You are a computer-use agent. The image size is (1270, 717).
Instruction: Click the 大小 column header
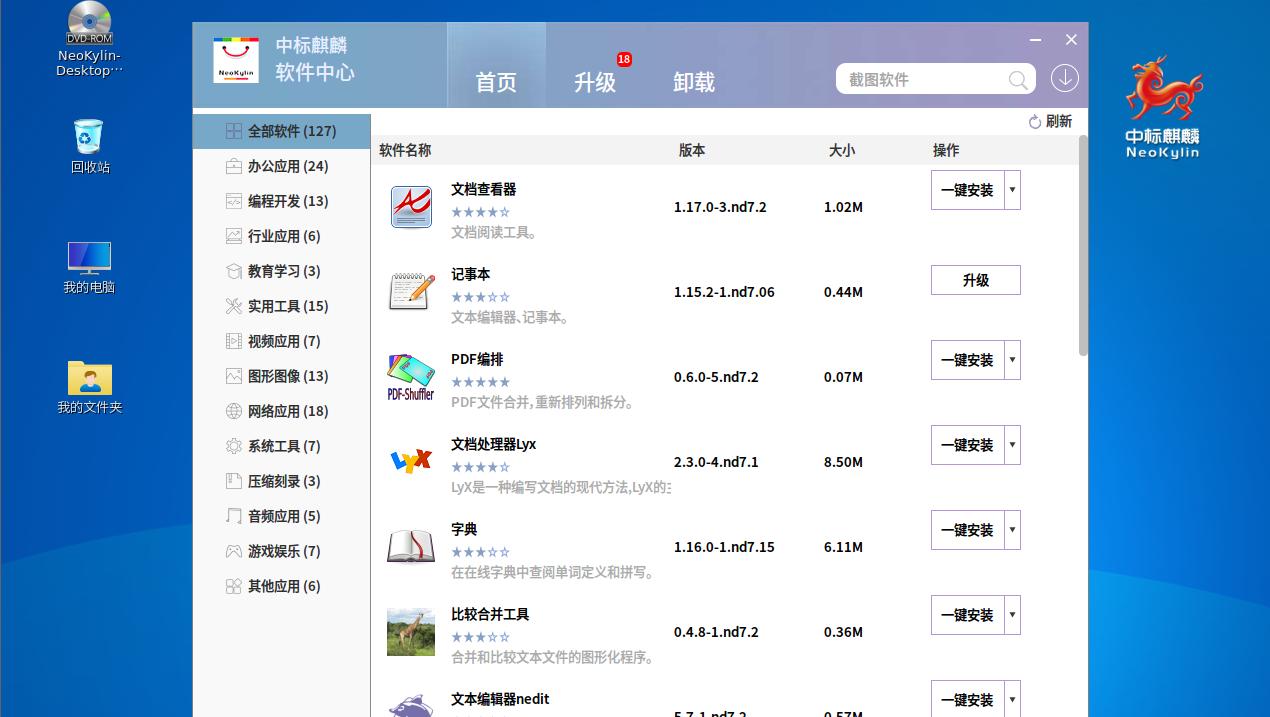842,150
